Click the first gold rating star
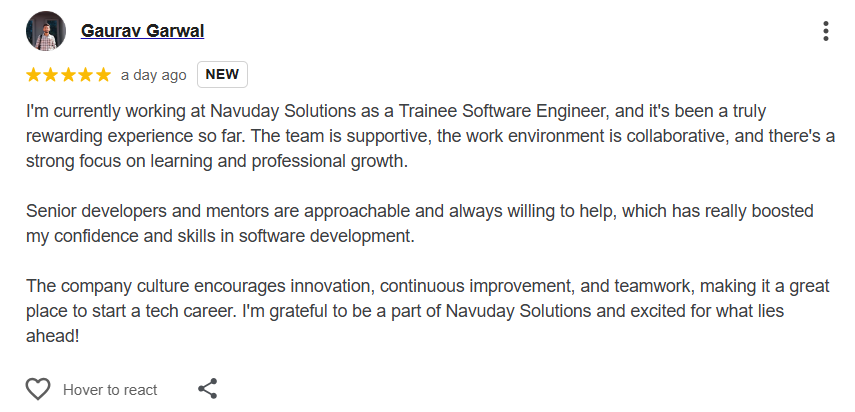Viewport: 855px width, 412px height. pyautogui.click(x=34, y=75)
